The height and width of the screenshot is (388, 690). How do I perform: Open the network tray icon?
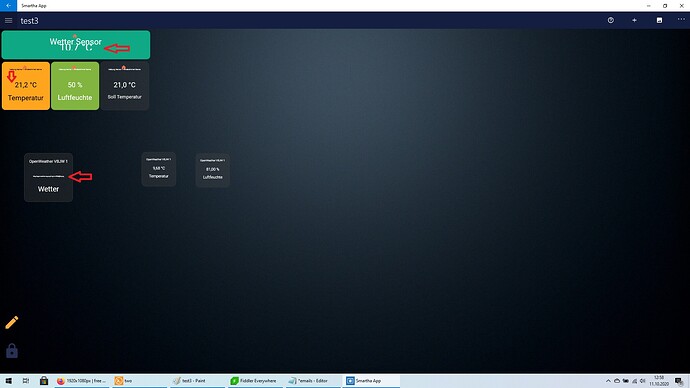pyautogui.click(x=634, y=381)
